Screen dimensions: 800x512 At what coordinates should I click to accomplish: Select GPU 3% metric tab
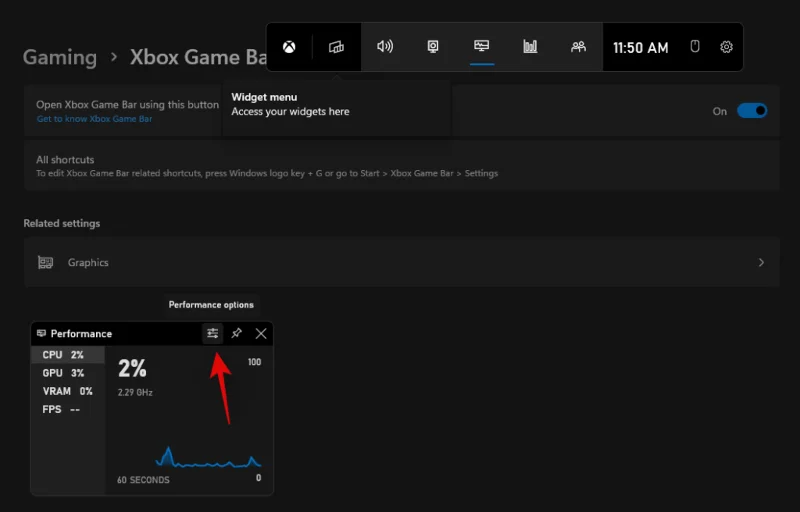click(68, 373)
